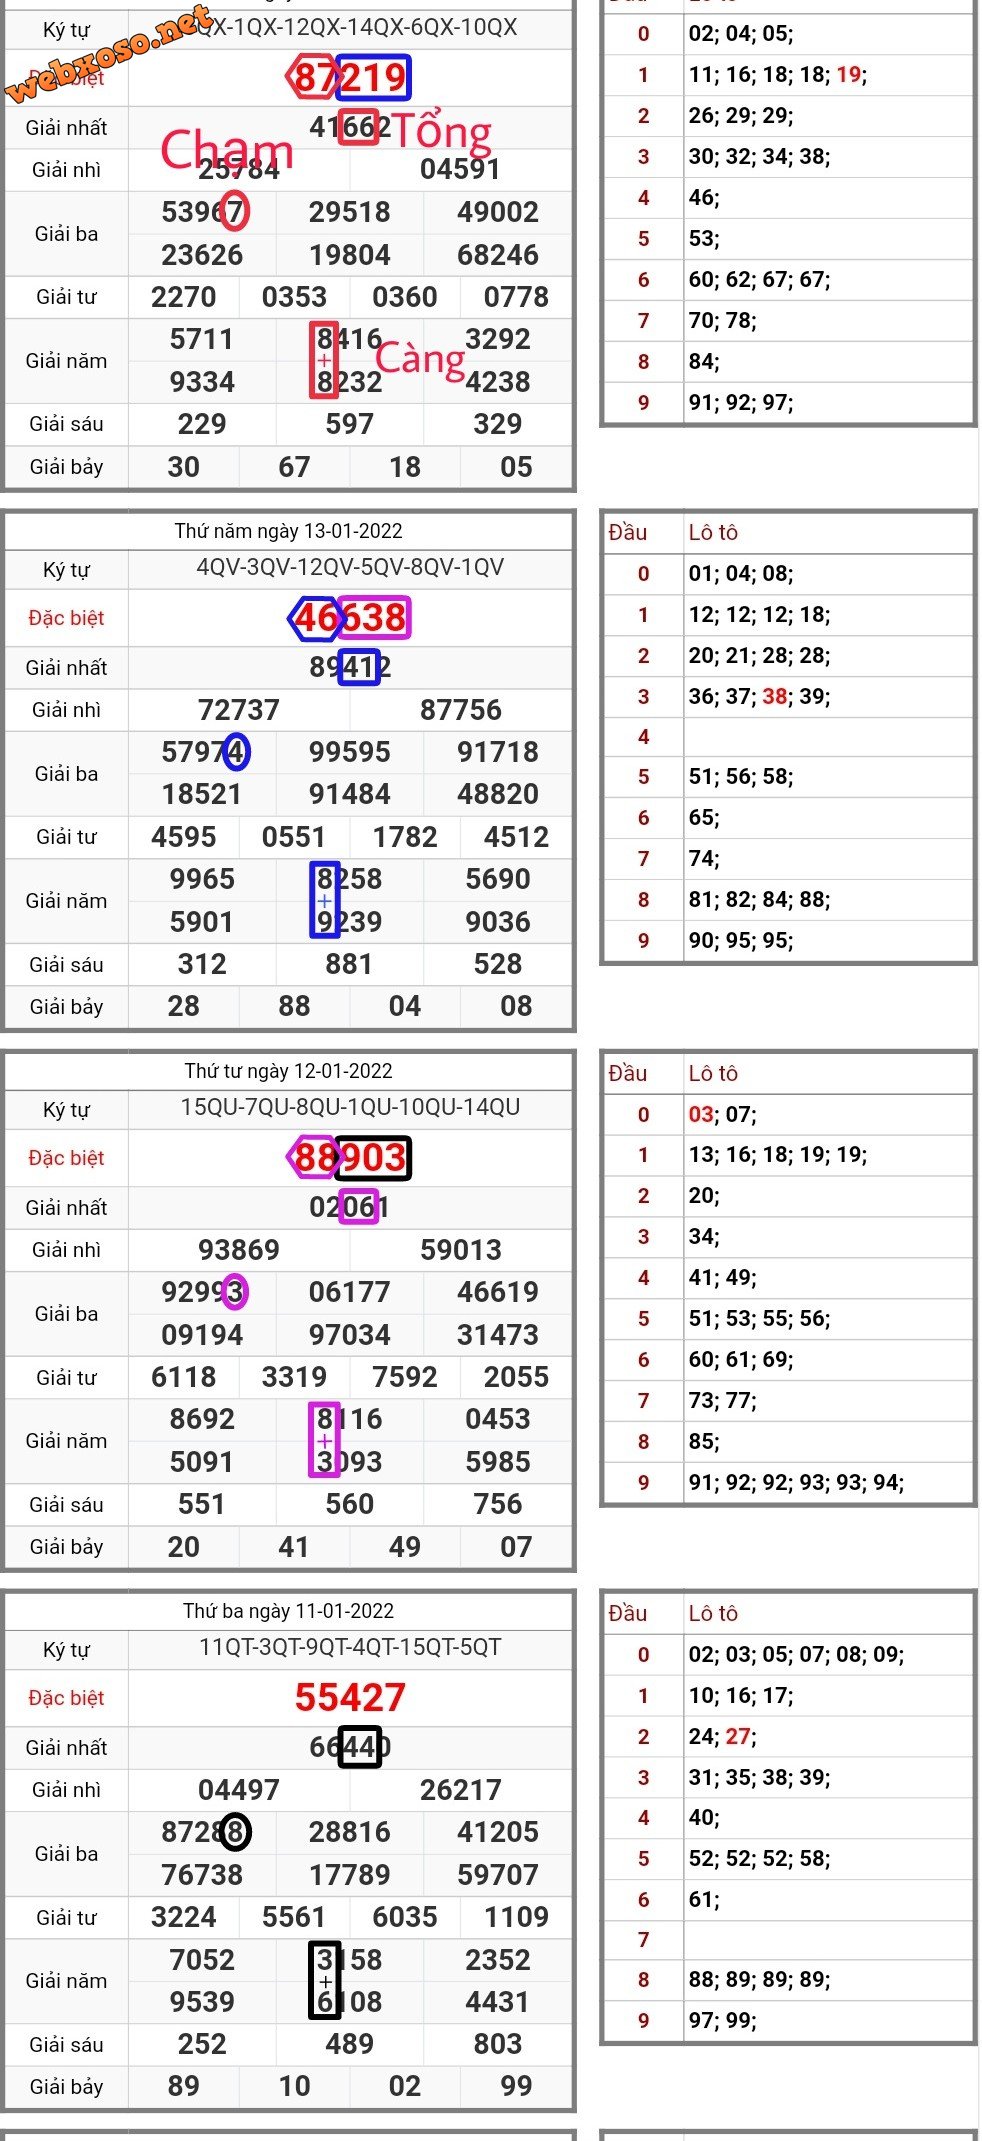
Task: Click the date header 'Thứ ba ngày 11-01-2022'
Action: [289, 1611]
